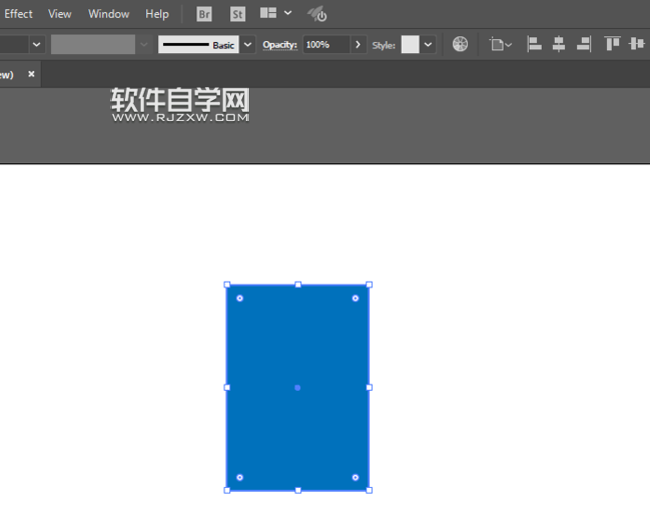Click the top-right live corner widget
This screenshot has height=529, width=650.
355,298
